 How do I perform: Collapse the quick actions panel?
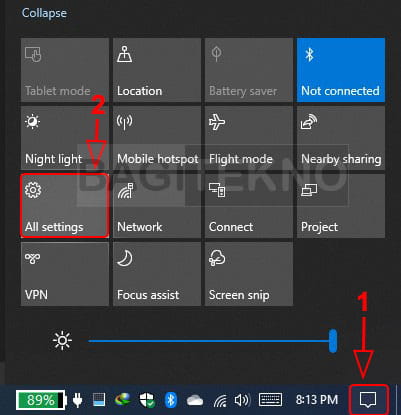pos(44,13)
